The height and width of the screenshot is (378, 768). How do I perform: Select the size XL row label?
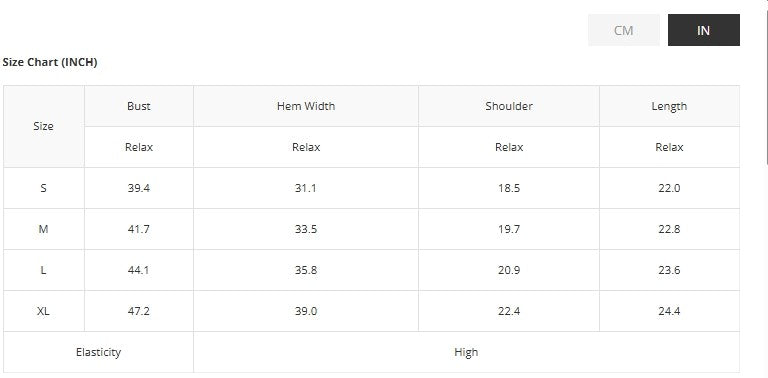pyautogui.click(x=44, y=311)
